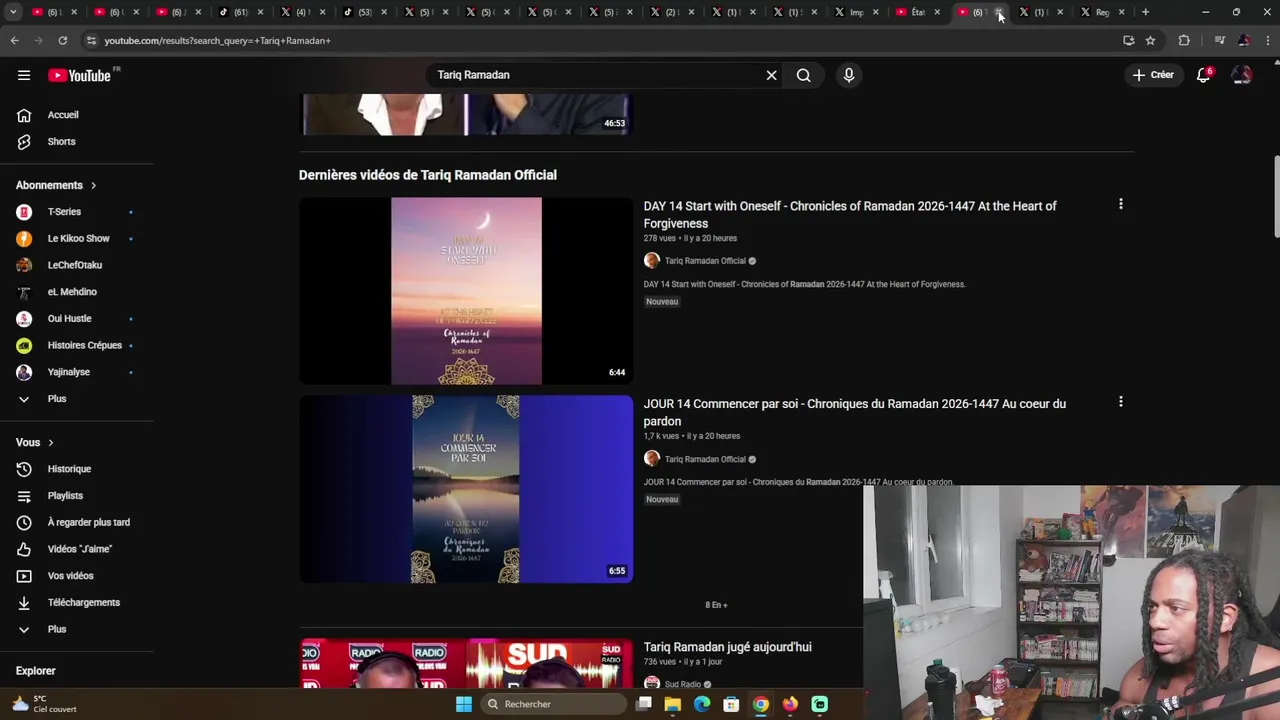Bookmark this page with star icon
The image size is (1280, 720).
1151,40
